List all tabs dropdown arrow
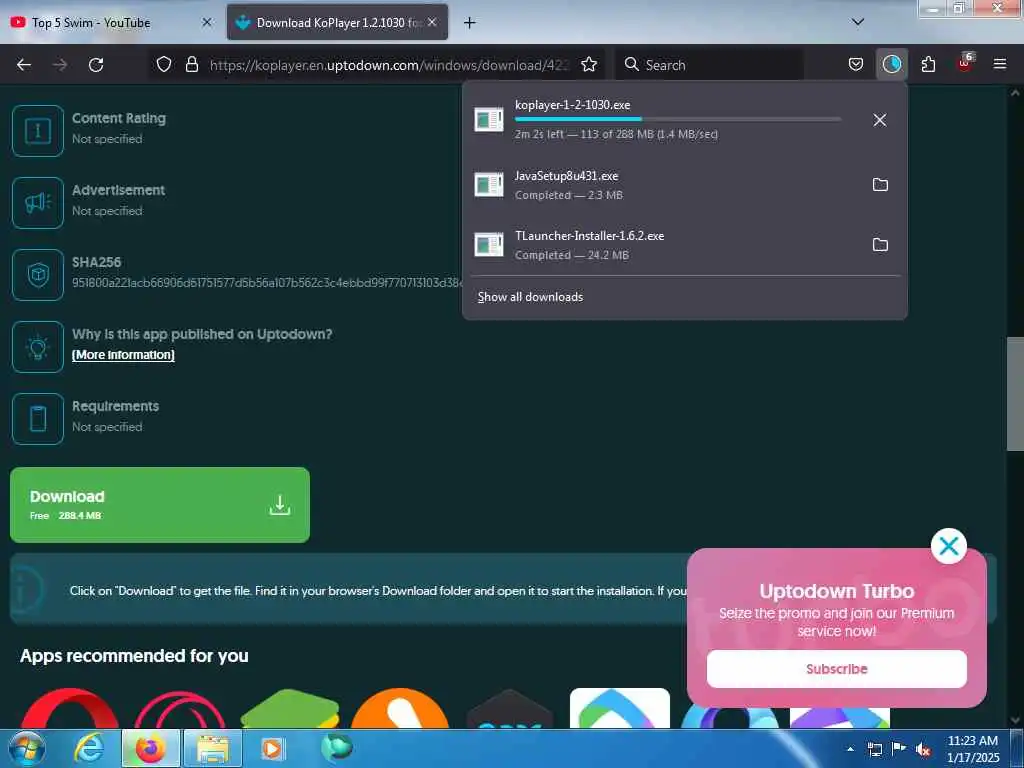This screenshot has height=768, width=1024. coord(857,22)
